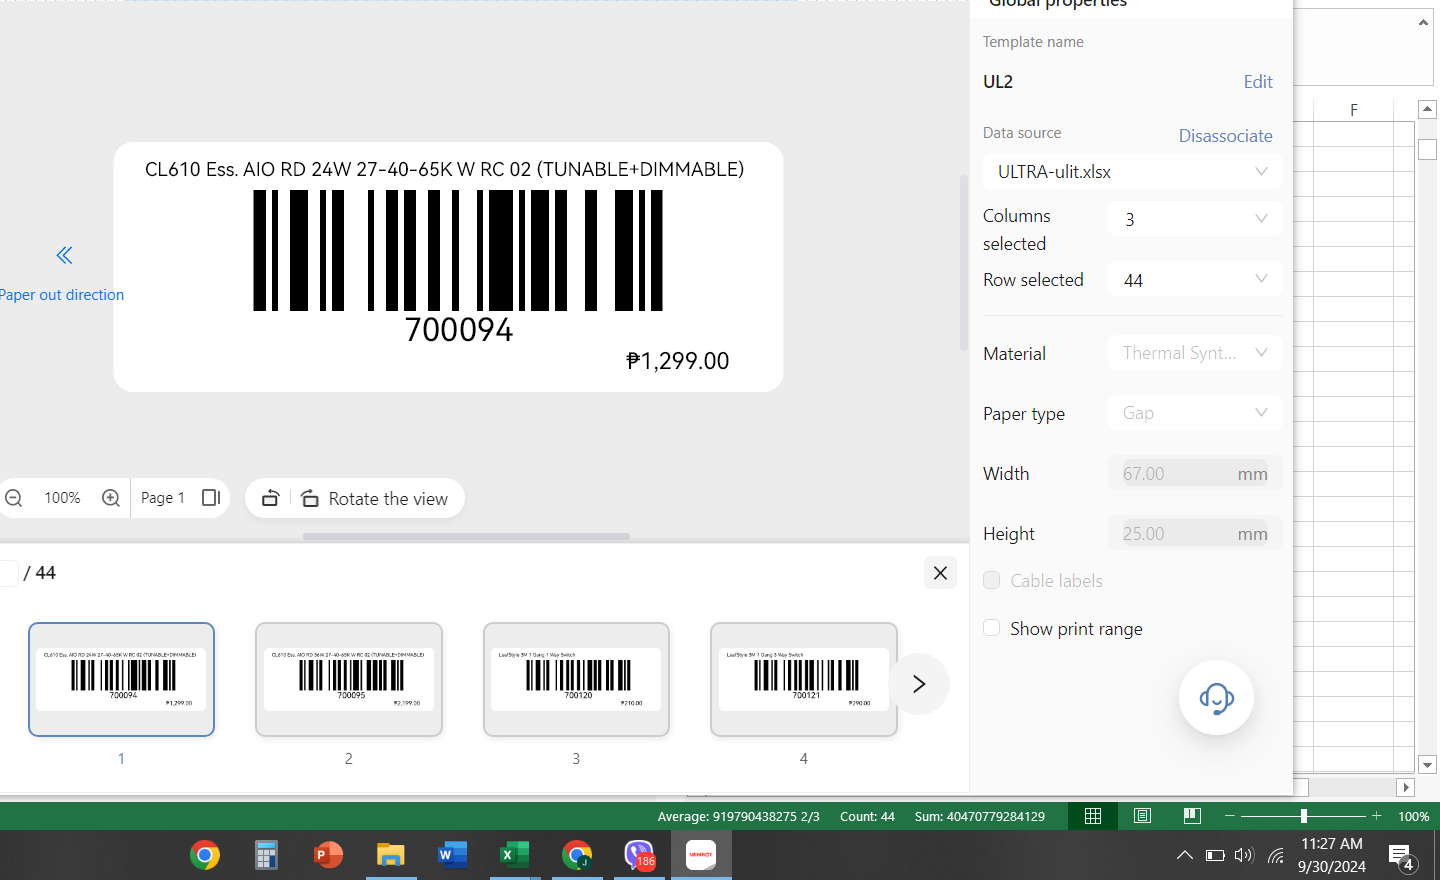Click Disassociate data source link
The height and width of the screenshot is (880, 1440).
point(1225,136)
